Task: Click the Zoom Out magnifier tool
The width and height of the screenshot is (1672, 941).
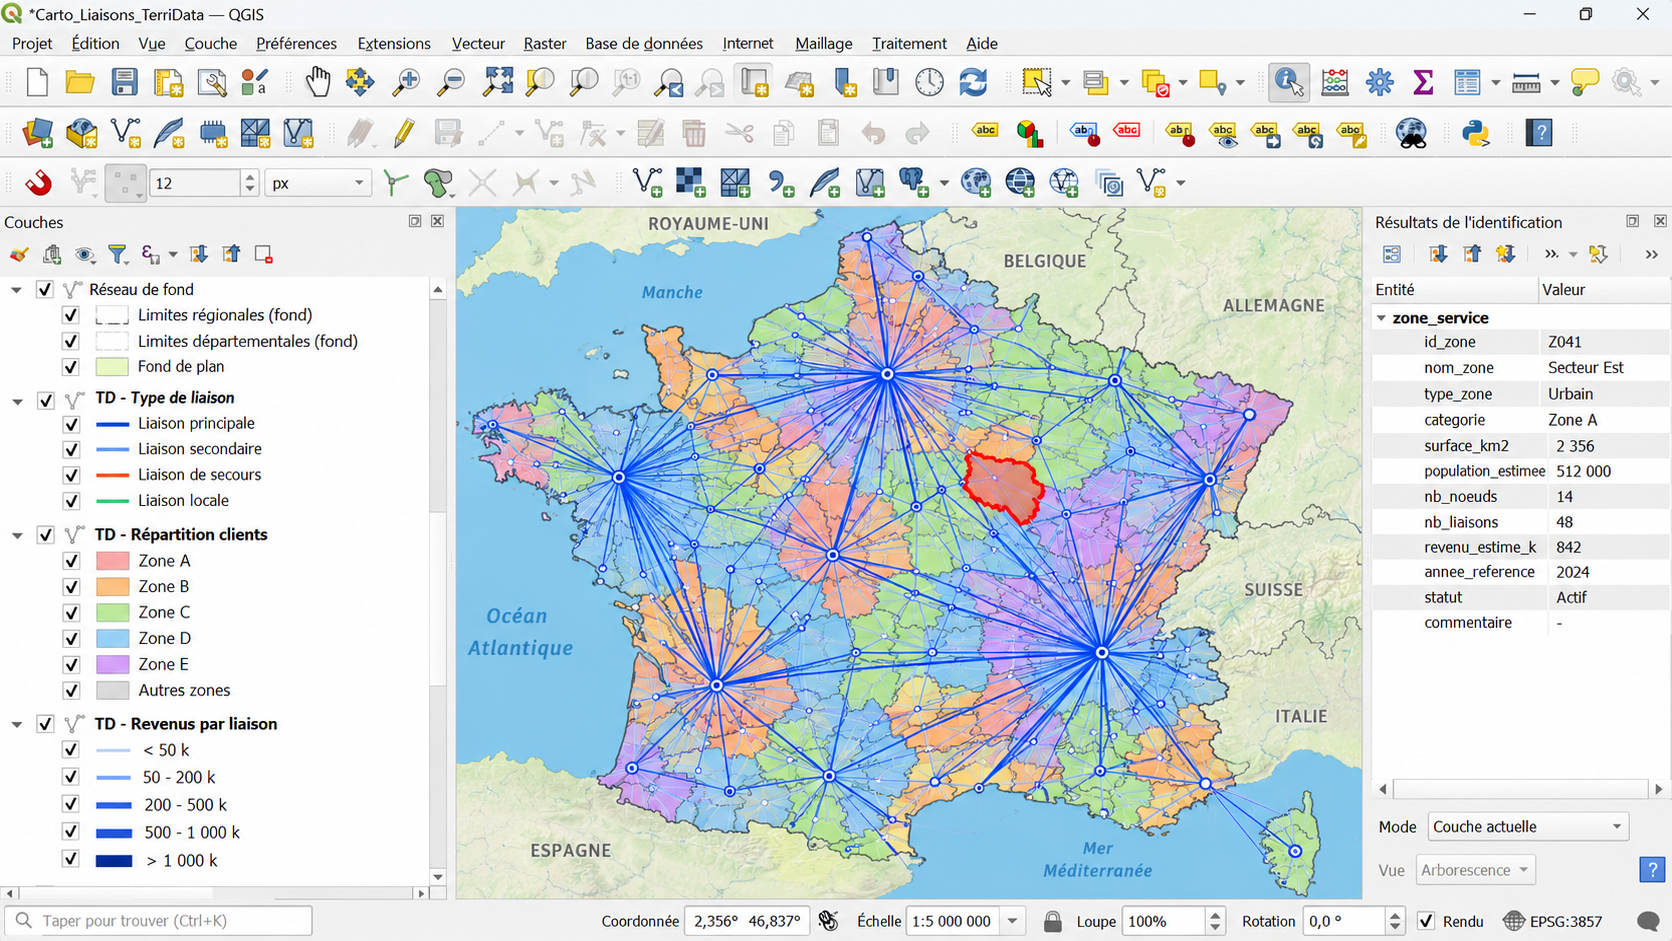Action: [x=451, y=82]
